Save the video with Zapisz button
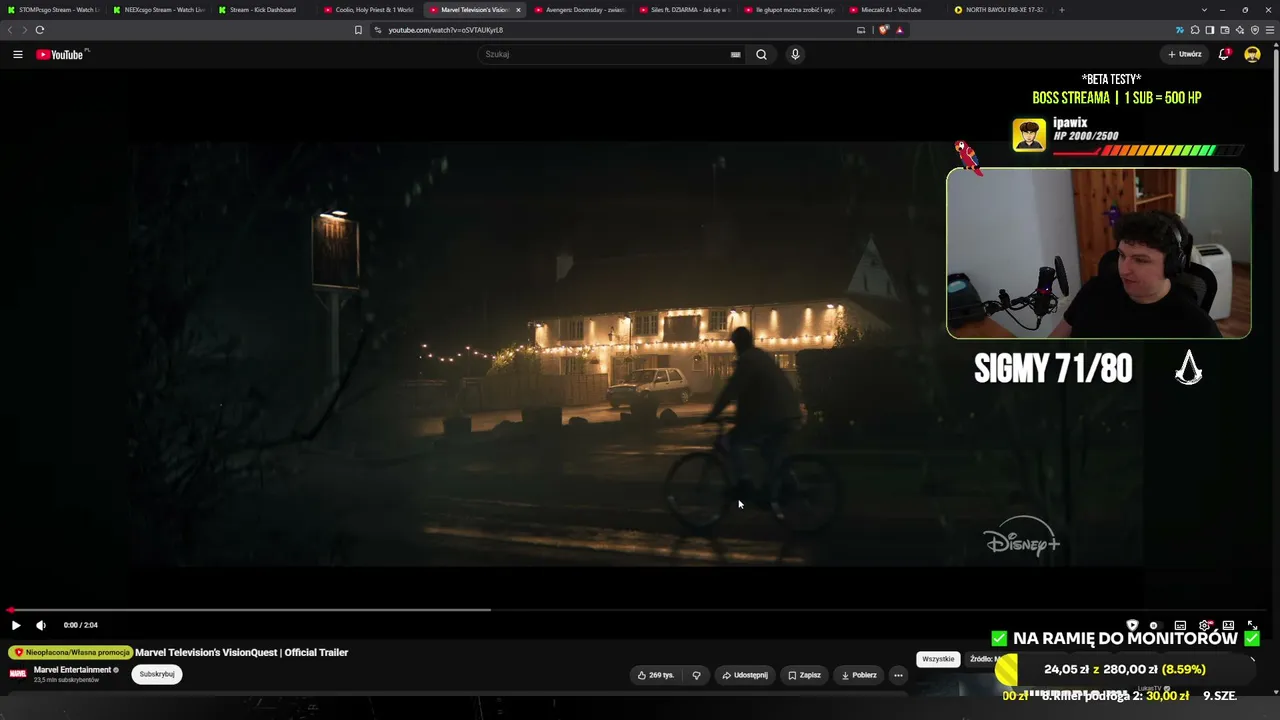This screenshot has width=1280, height=720. 804,675
